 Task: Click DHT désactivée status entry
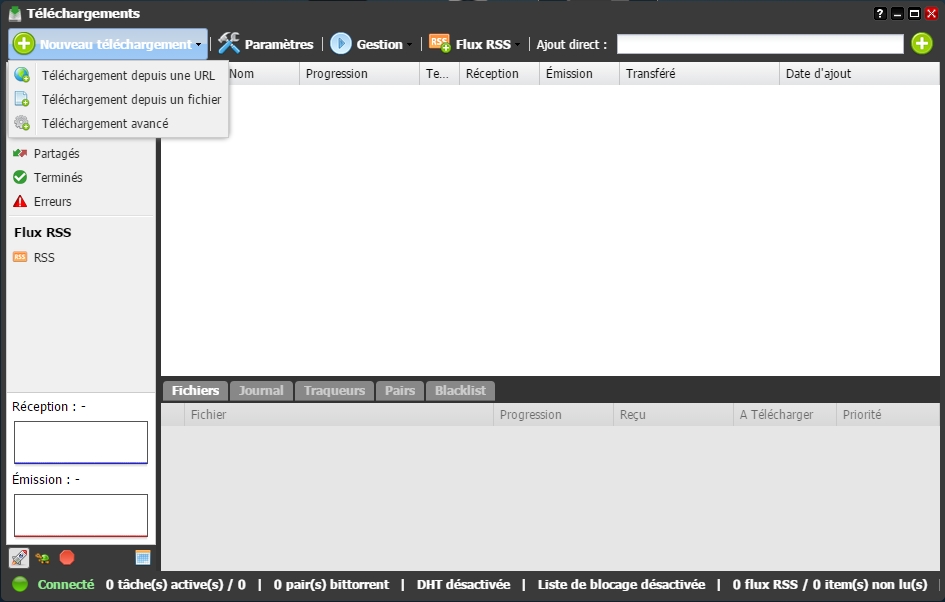pos(463,585)
